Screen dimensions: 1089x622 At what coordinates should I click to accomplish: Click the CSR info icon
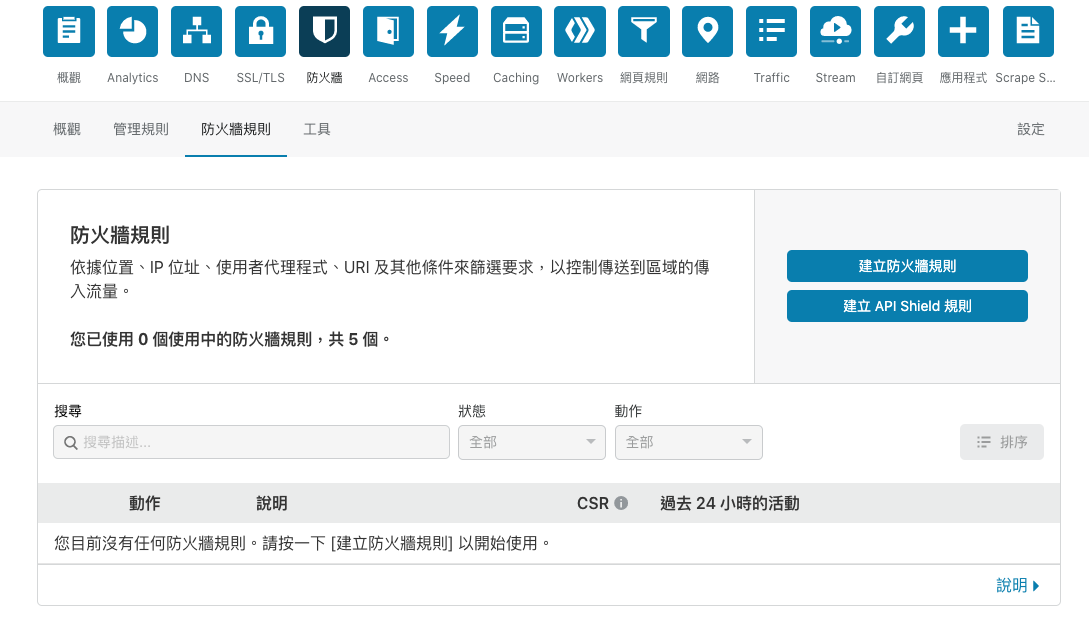pos(621,503)
